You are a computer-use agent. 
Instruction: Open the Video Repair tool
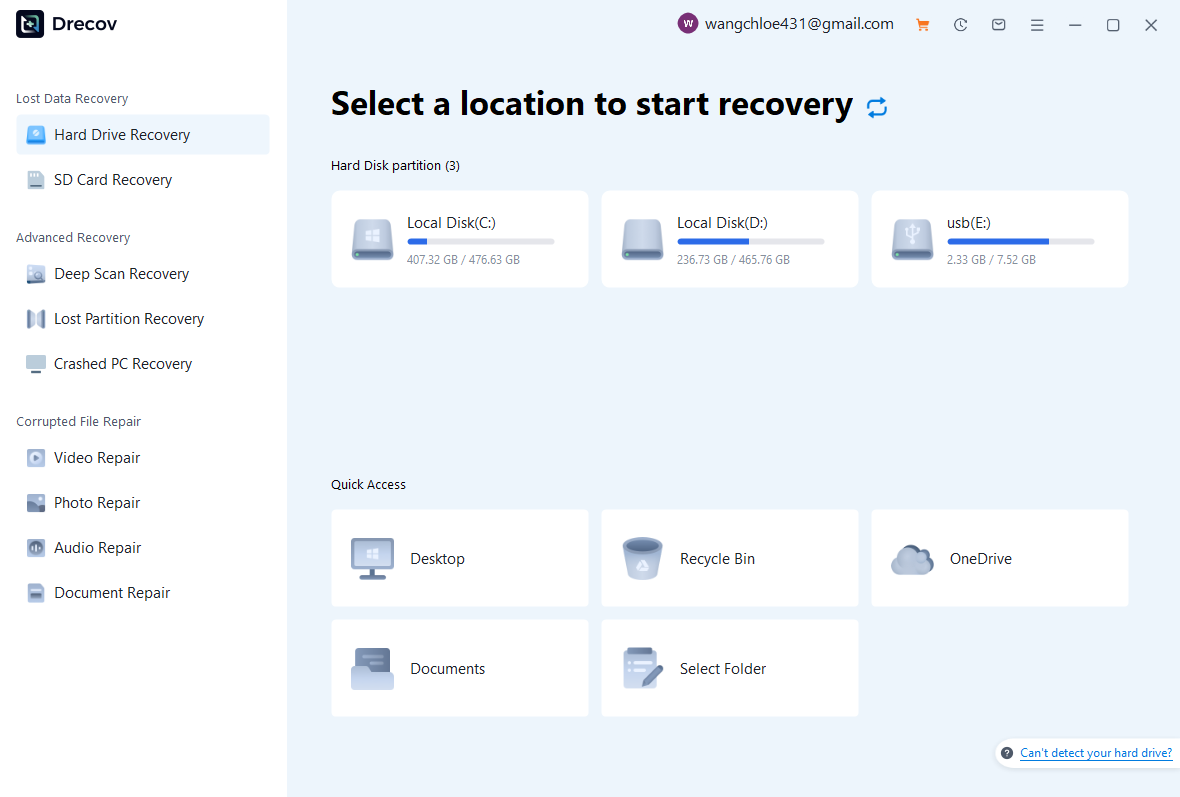click(96, 458)
